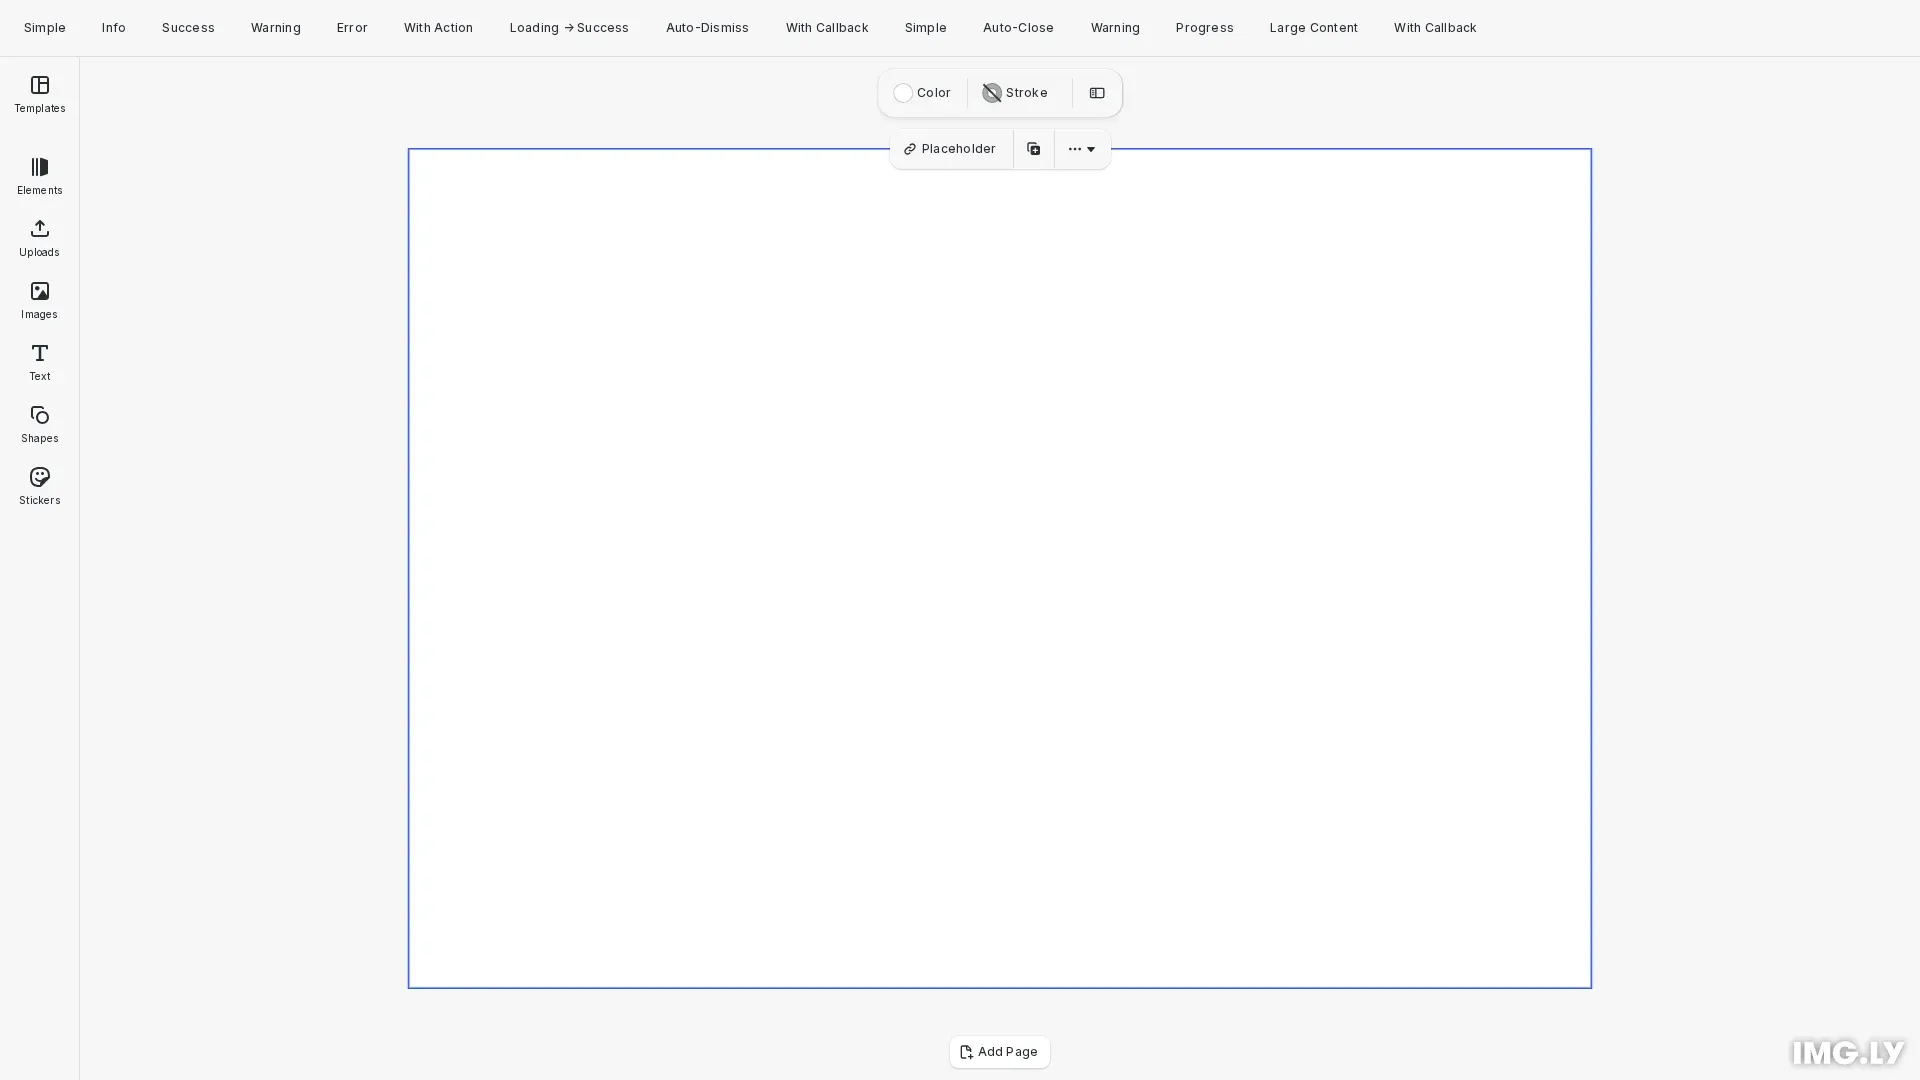Open the Templates panel
1920x1080 pixels.
[39, 95]
